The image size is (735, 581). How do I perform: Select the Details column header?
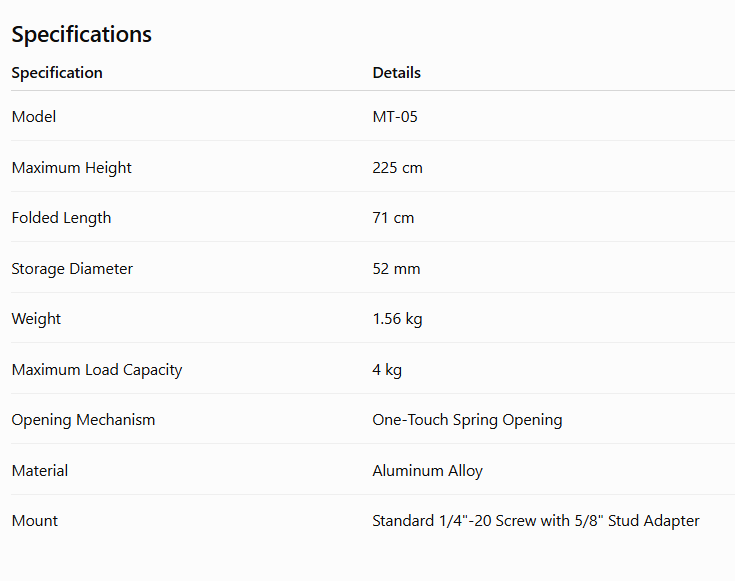pyautogui.click(x=397, y=73)
